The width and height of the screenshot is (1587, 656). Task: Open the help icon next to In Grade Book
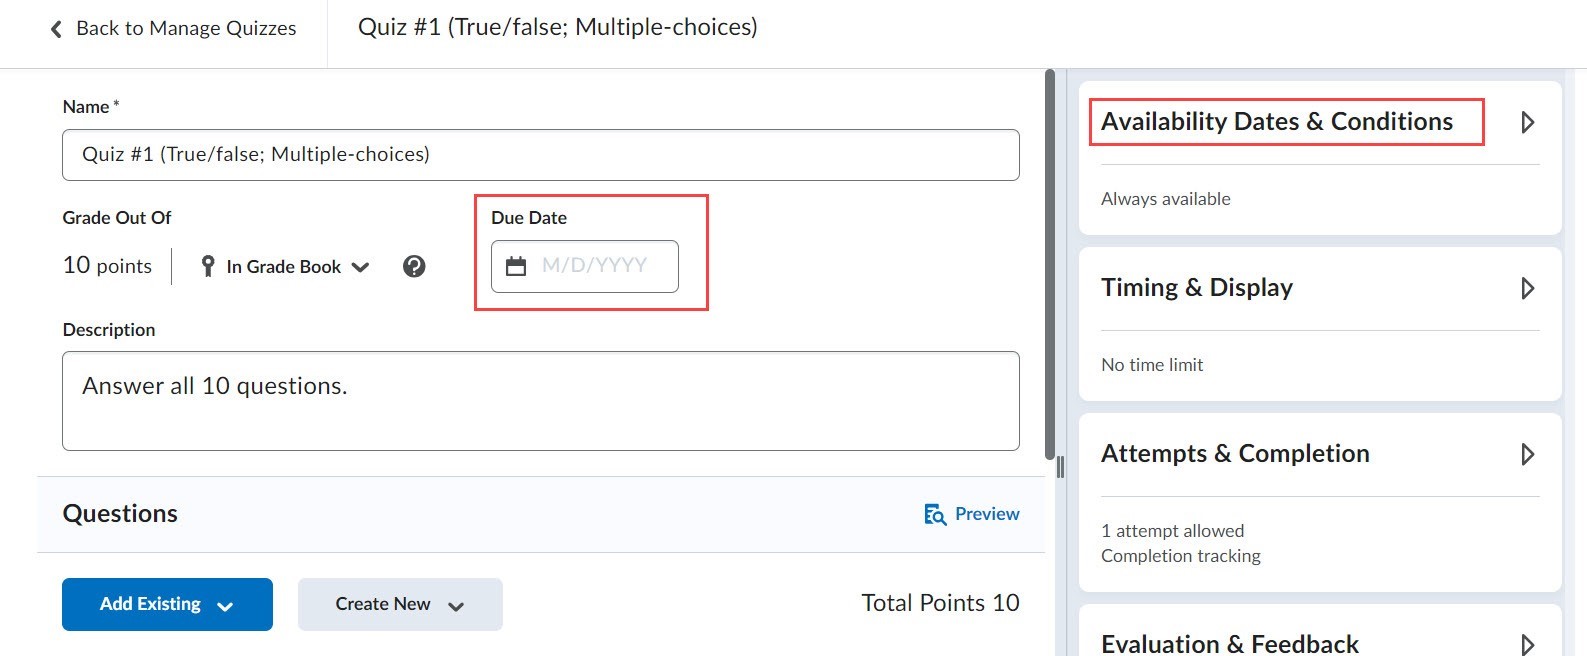coord(414,266)
